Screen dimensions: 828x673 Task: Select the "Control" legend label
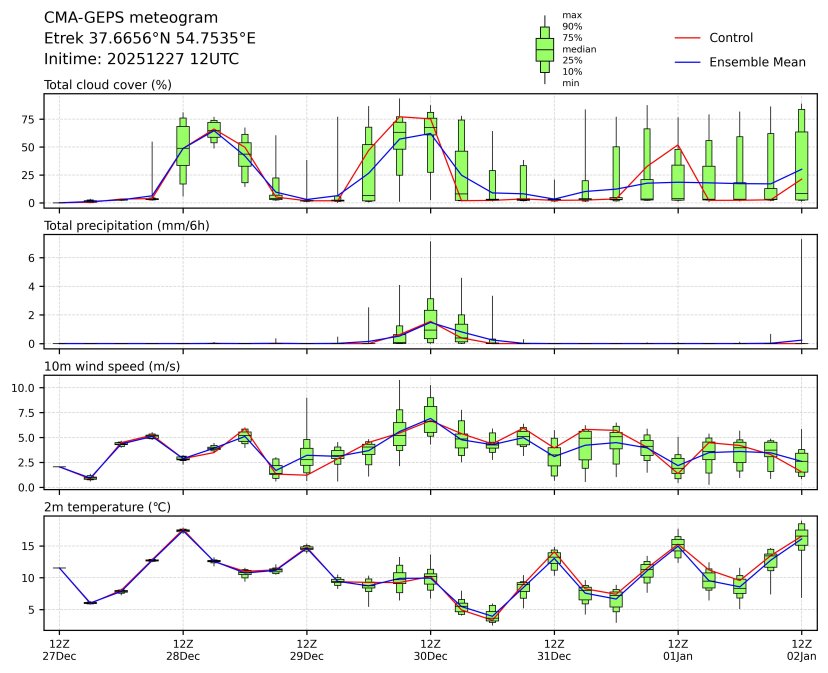(x=731, y=38)
